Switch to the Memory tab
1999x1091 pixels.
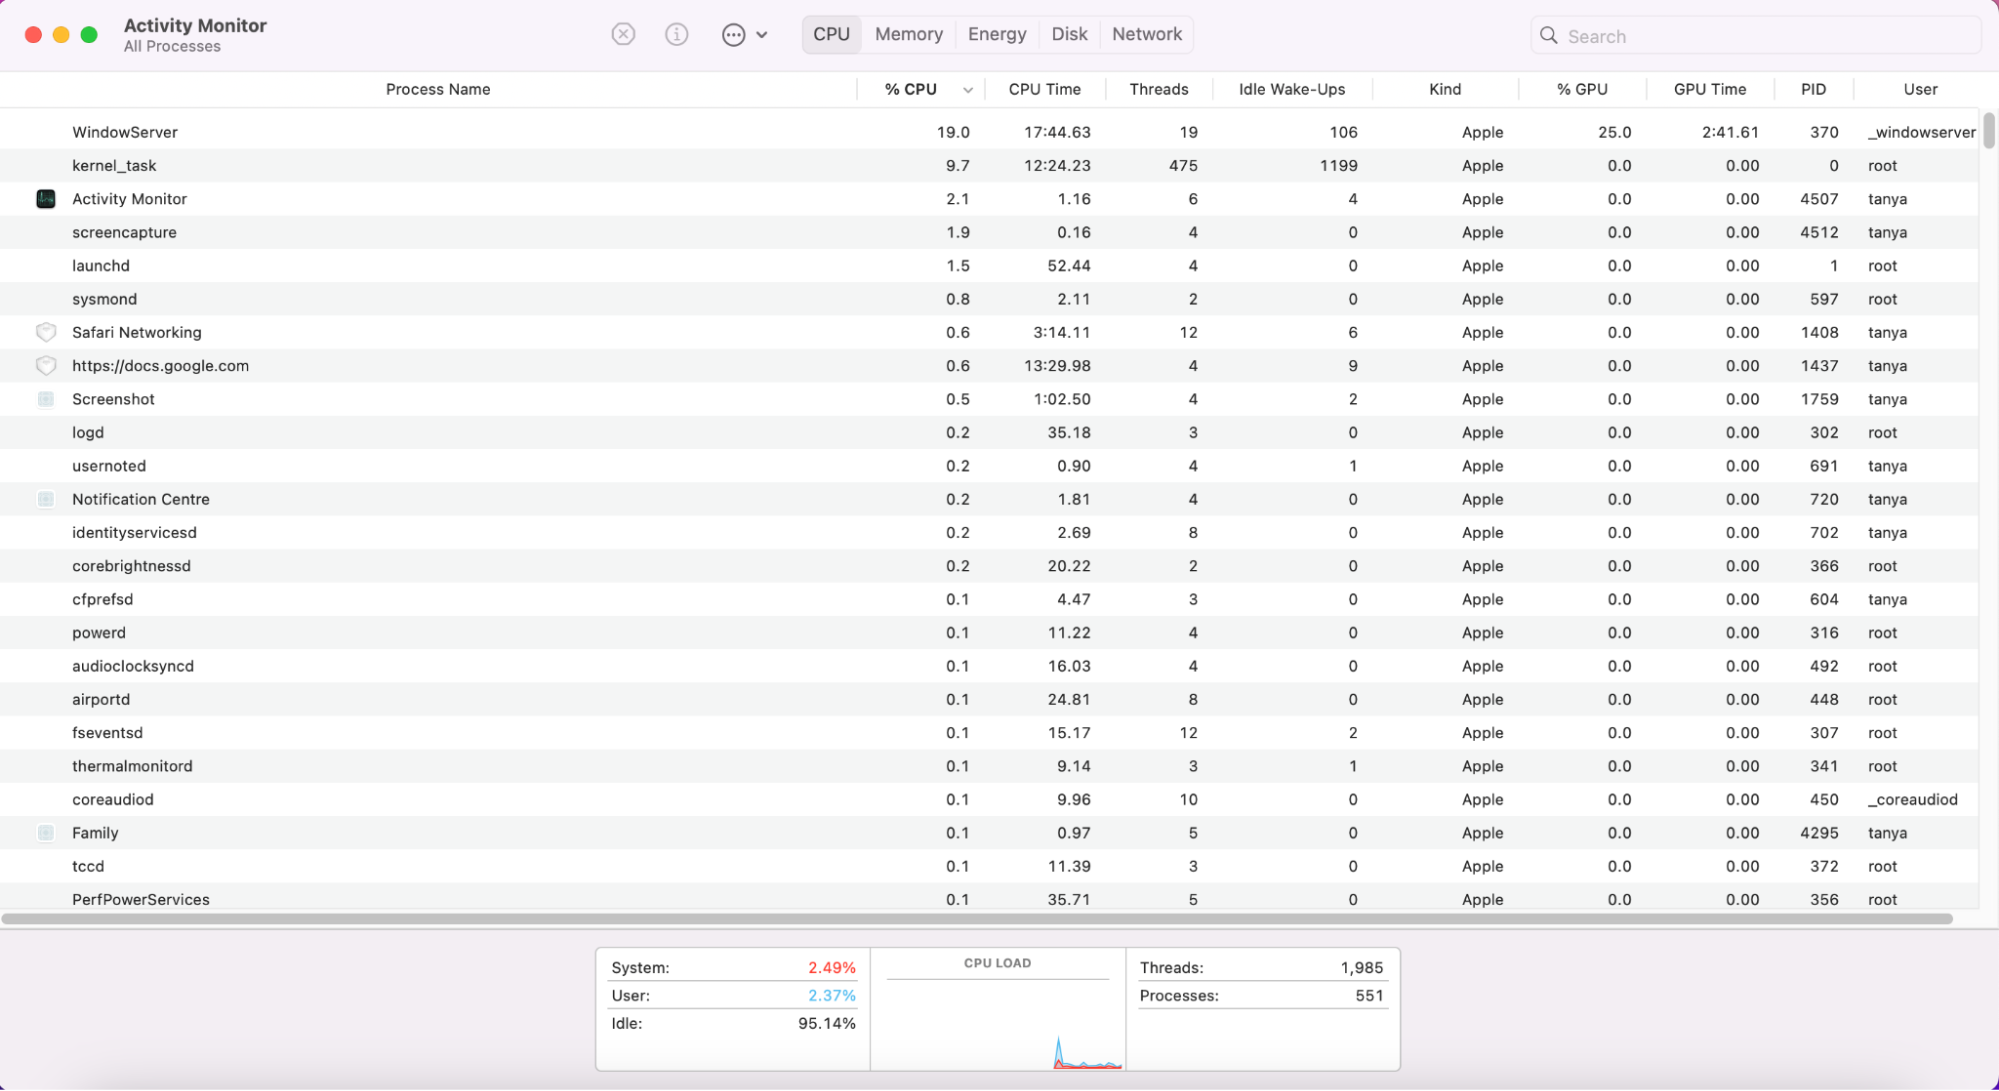(907, 33)
